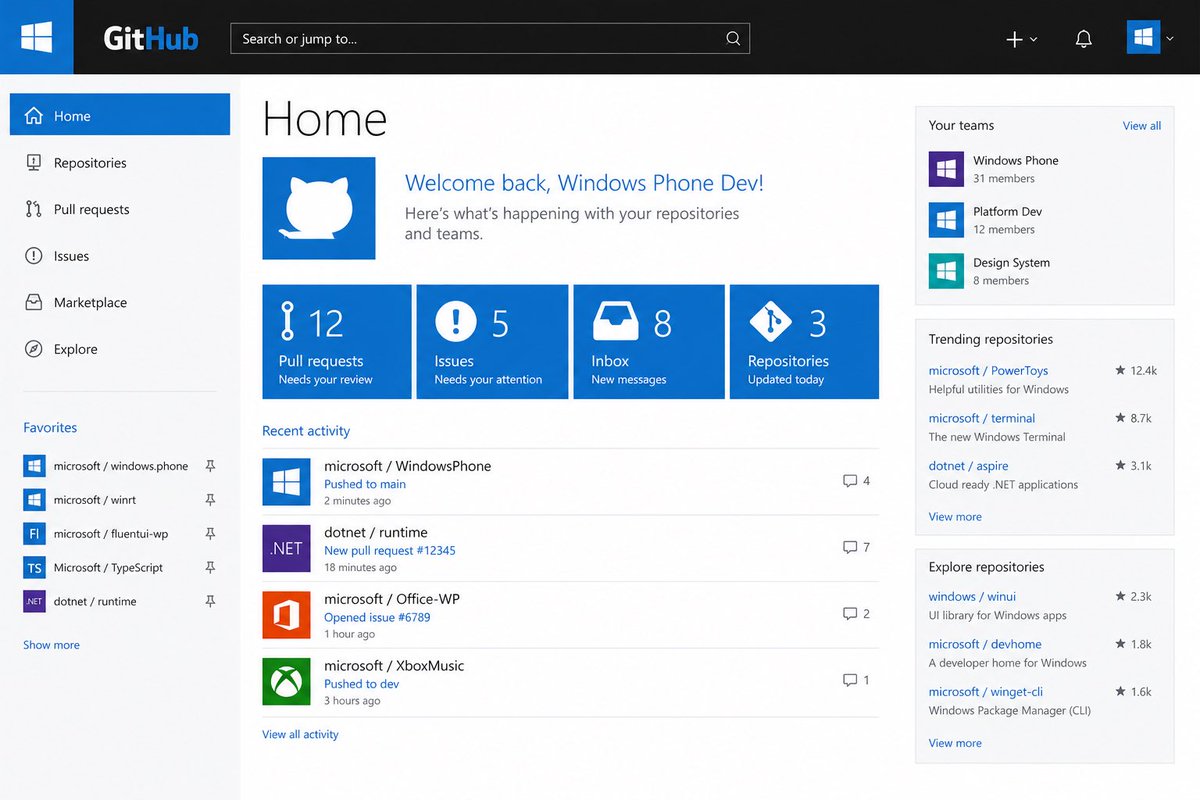Unpin dotnet / runtime favorite

coord(210,601)
